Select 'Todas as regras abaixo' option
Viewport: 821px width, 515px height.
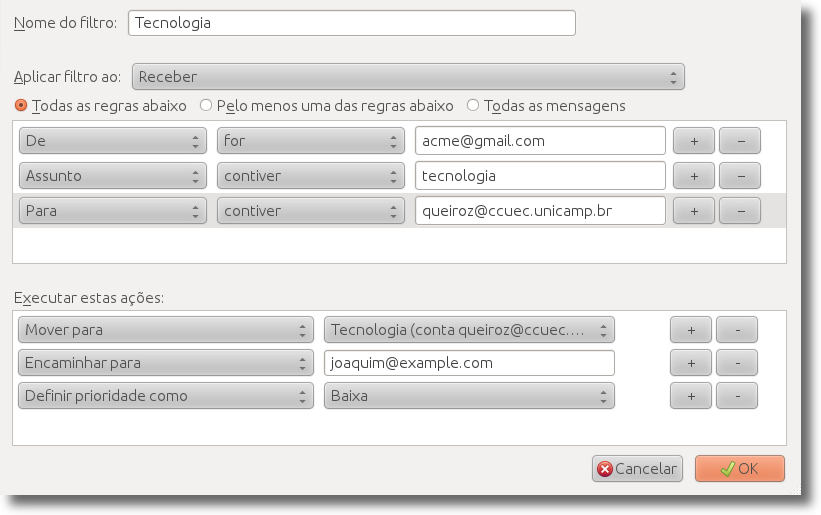tap(21, 105)
